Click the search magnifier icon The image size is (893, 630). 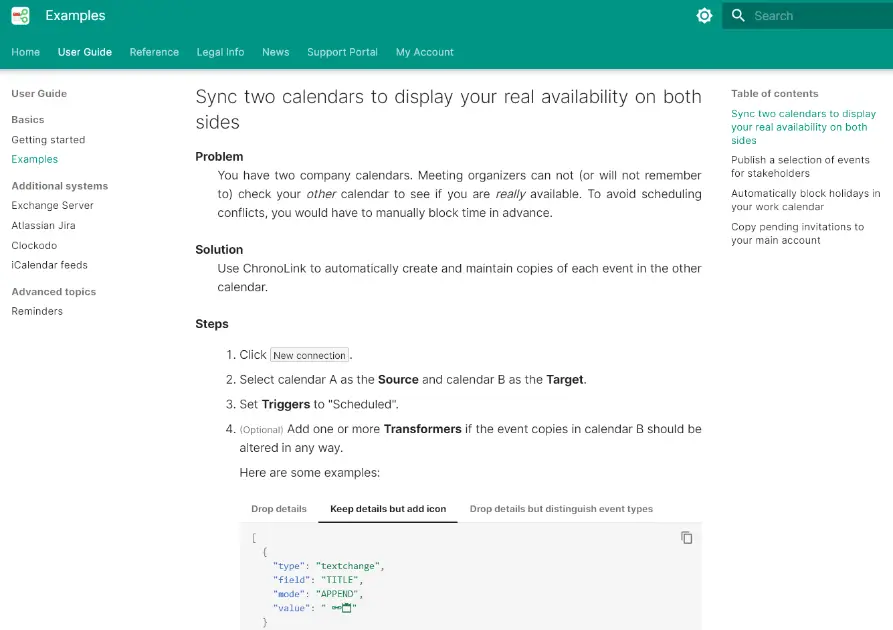click(738, 16)
